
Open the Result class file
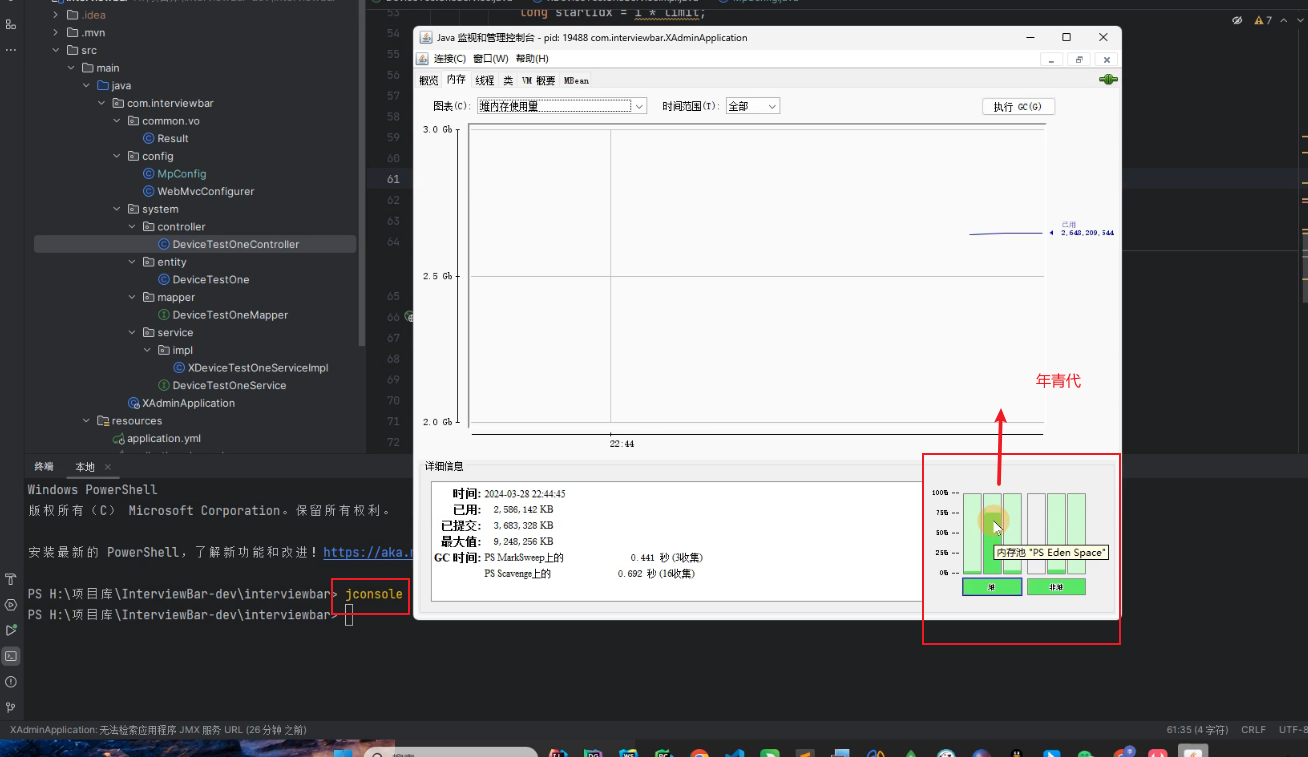pyautogui.click(x=173, y=139)
